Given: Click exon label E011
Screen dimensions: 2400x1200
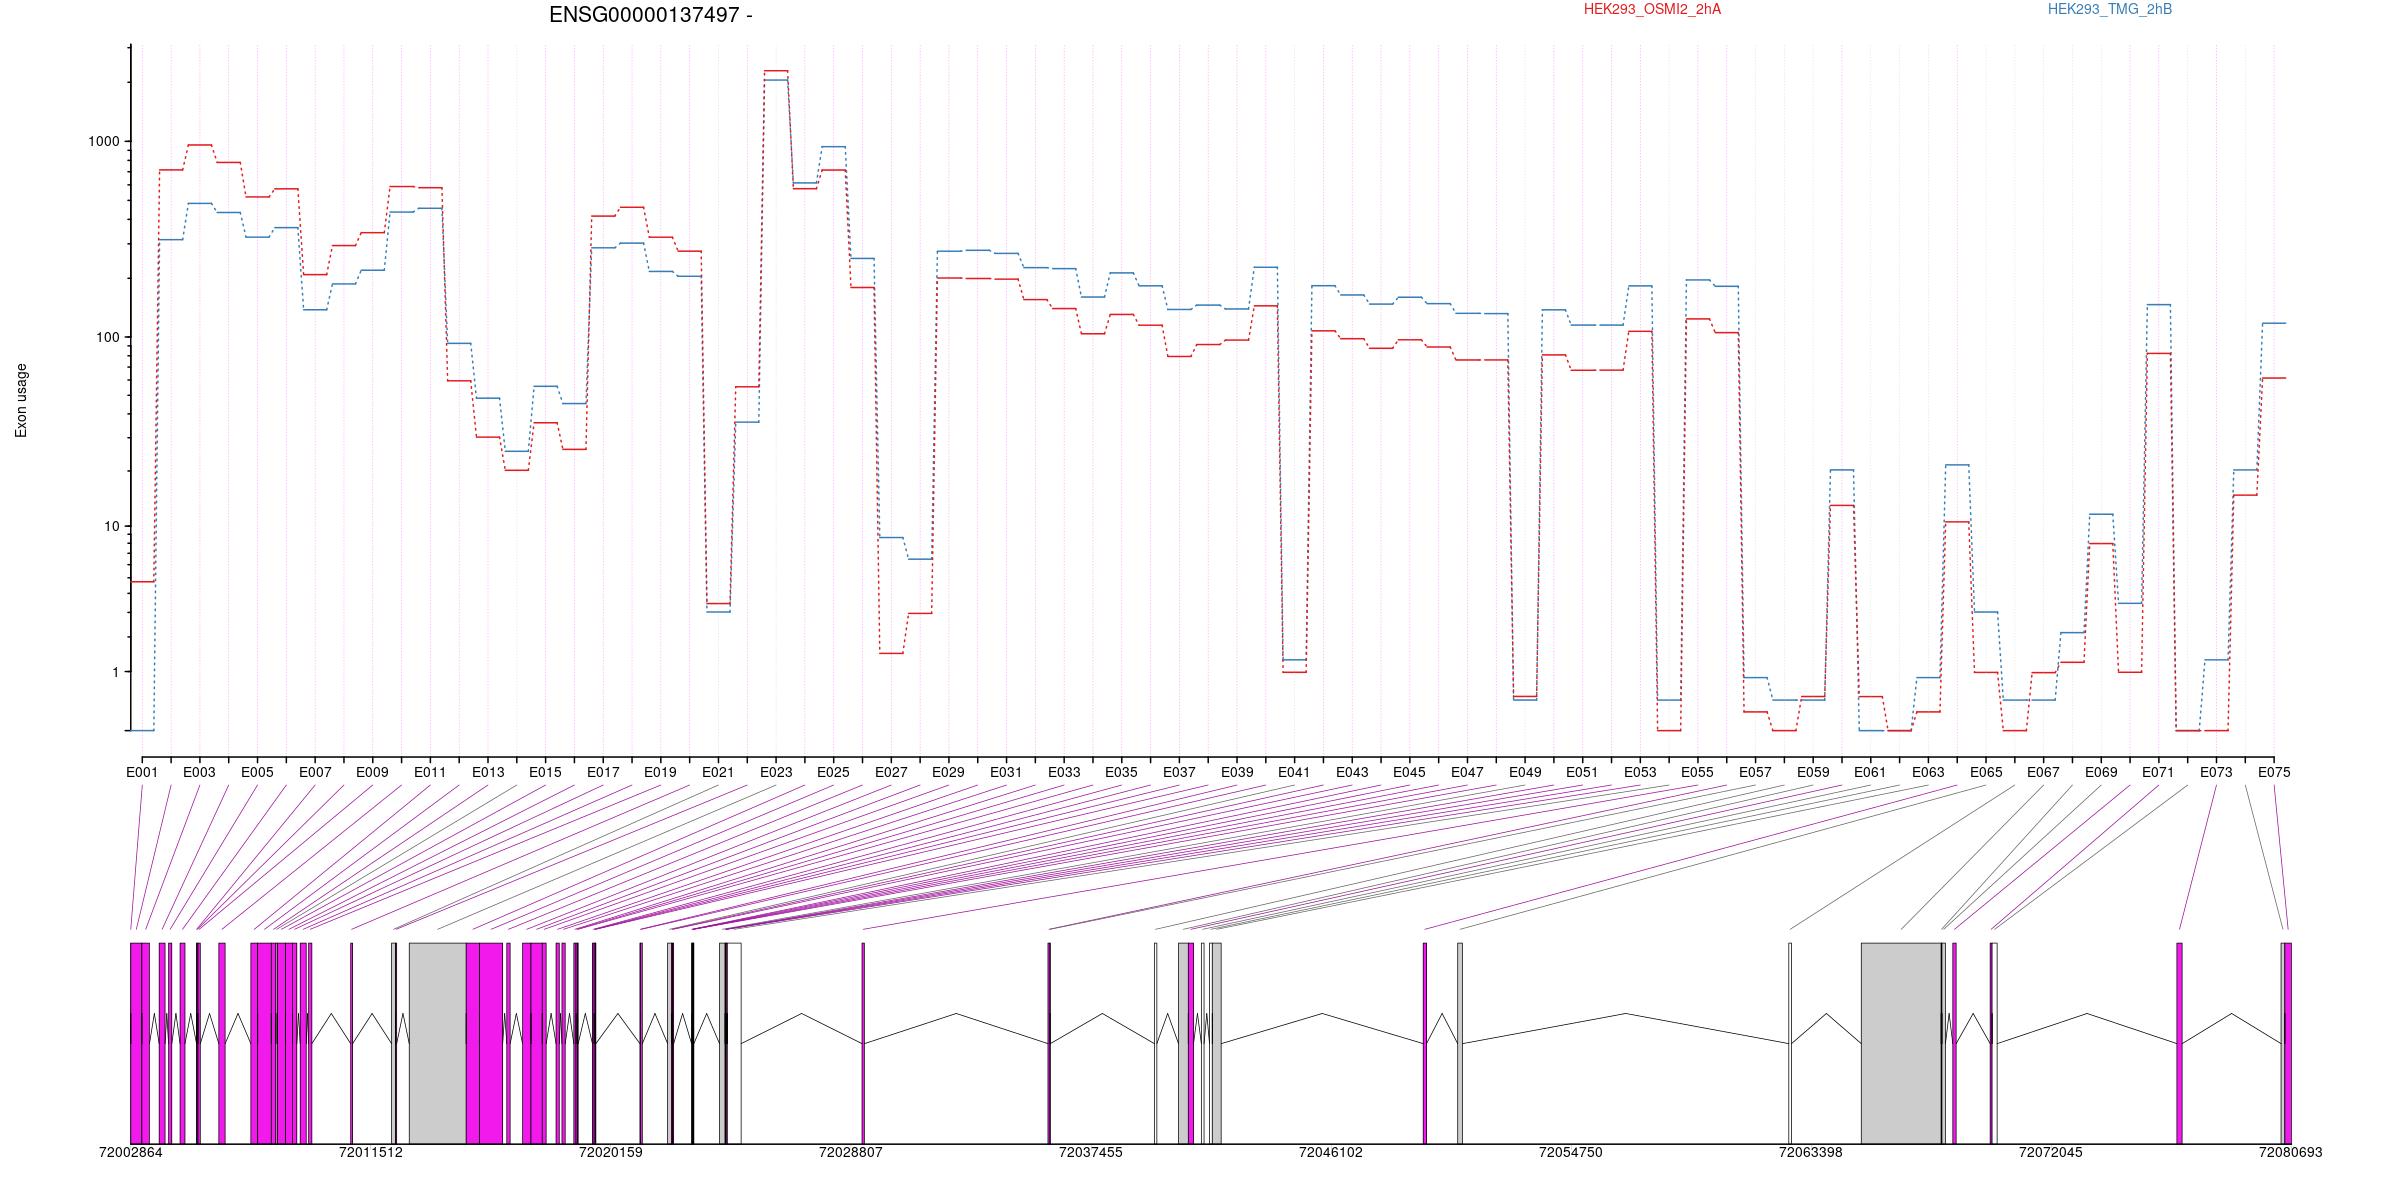Looking at the screenshot, I should (x=430, y=772).
